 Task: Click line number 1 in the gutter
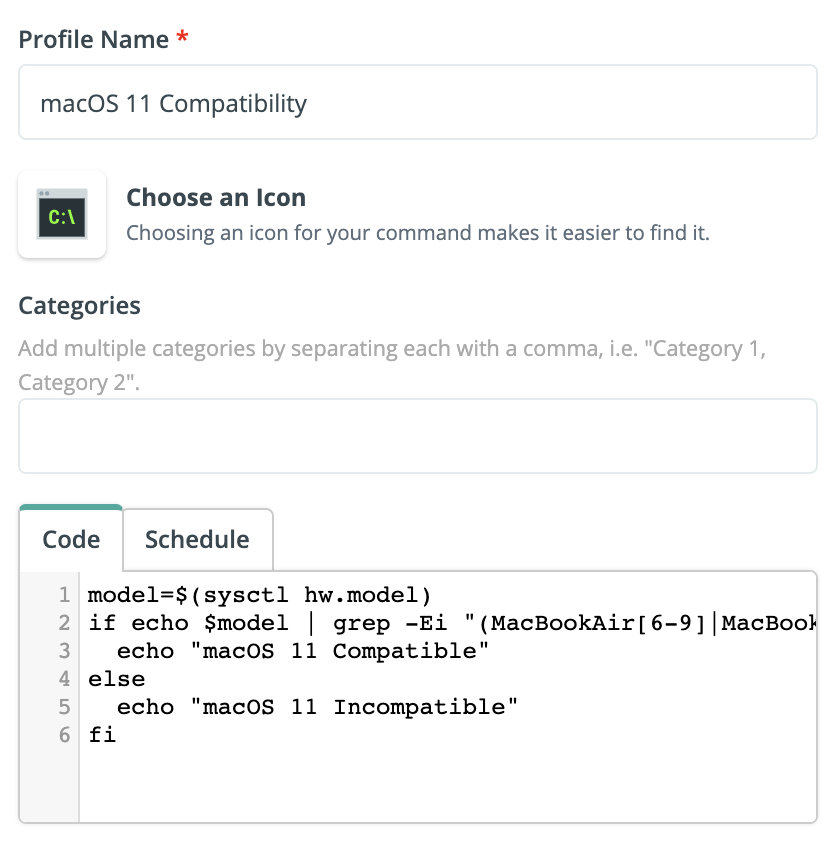click(x=64, y=595)
